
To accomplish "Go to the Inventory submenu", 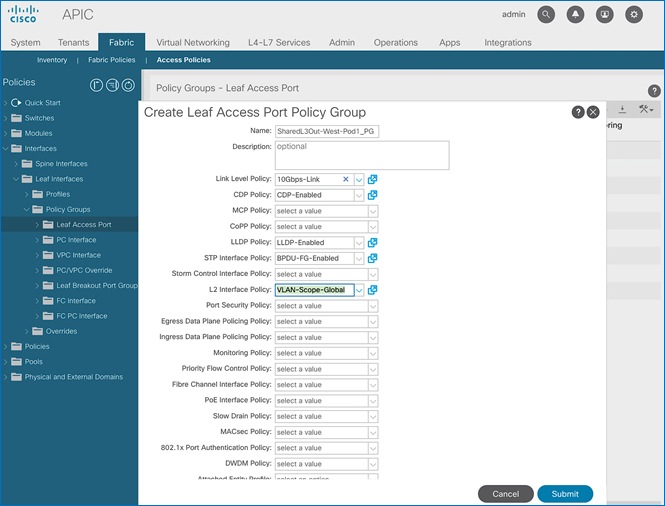I will pyautogui.click(x=52, y=60).
